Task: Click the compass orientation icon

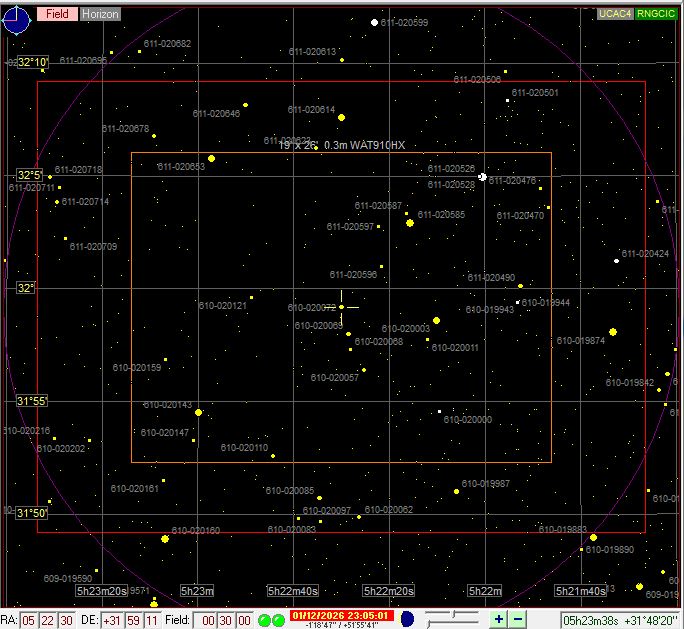Action: tap(16, 18)
